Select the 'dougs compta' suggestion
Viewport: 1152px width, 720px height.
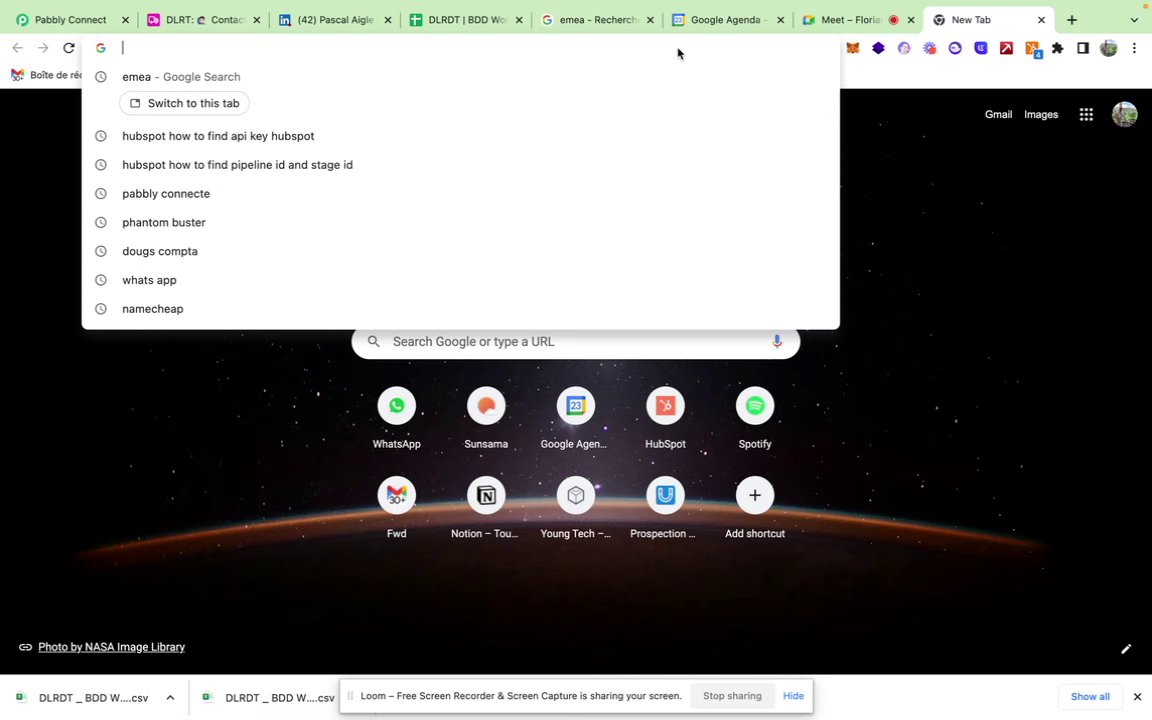tap(461, 251)
